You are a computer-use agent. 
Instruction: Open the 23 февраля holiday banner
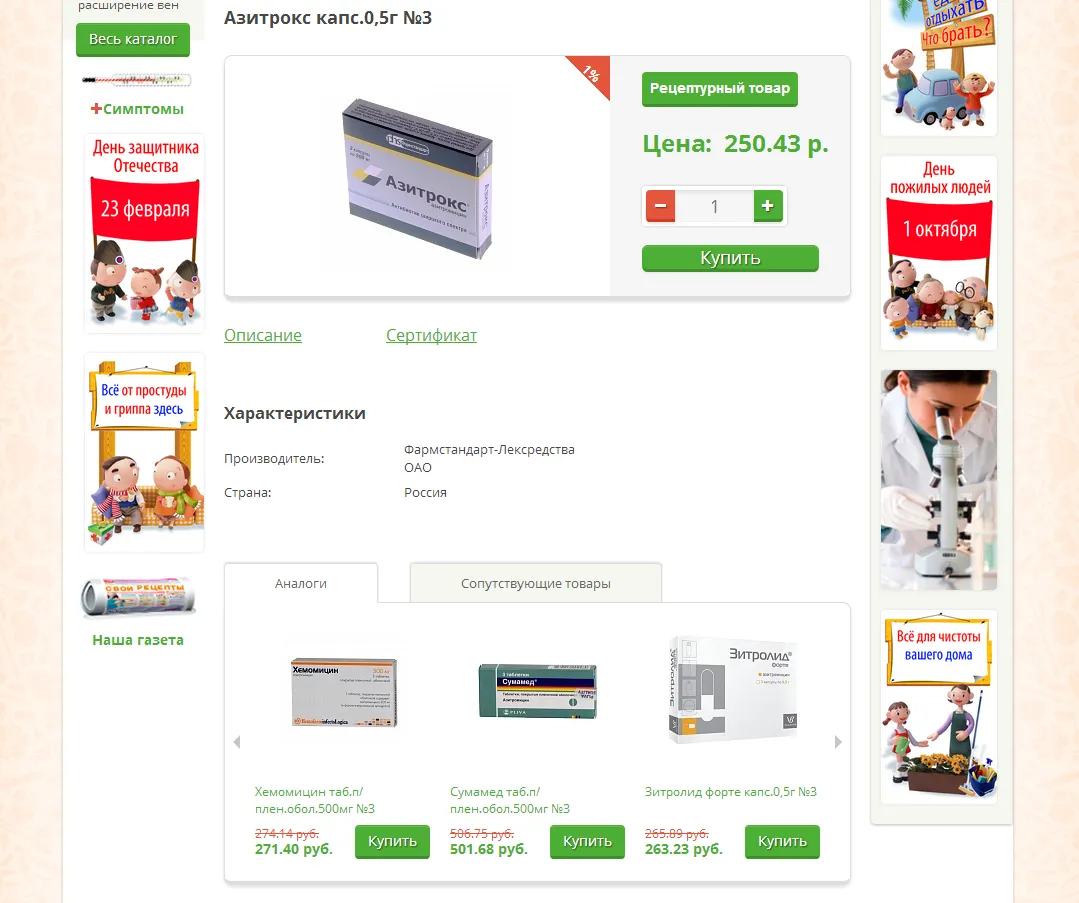coord(145,233)
